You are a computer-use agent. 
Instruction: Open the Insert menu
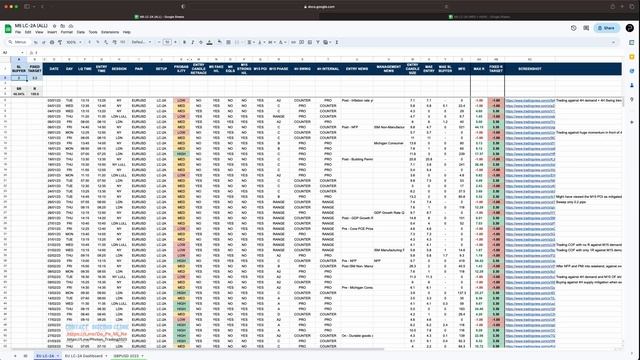[52, 32]
